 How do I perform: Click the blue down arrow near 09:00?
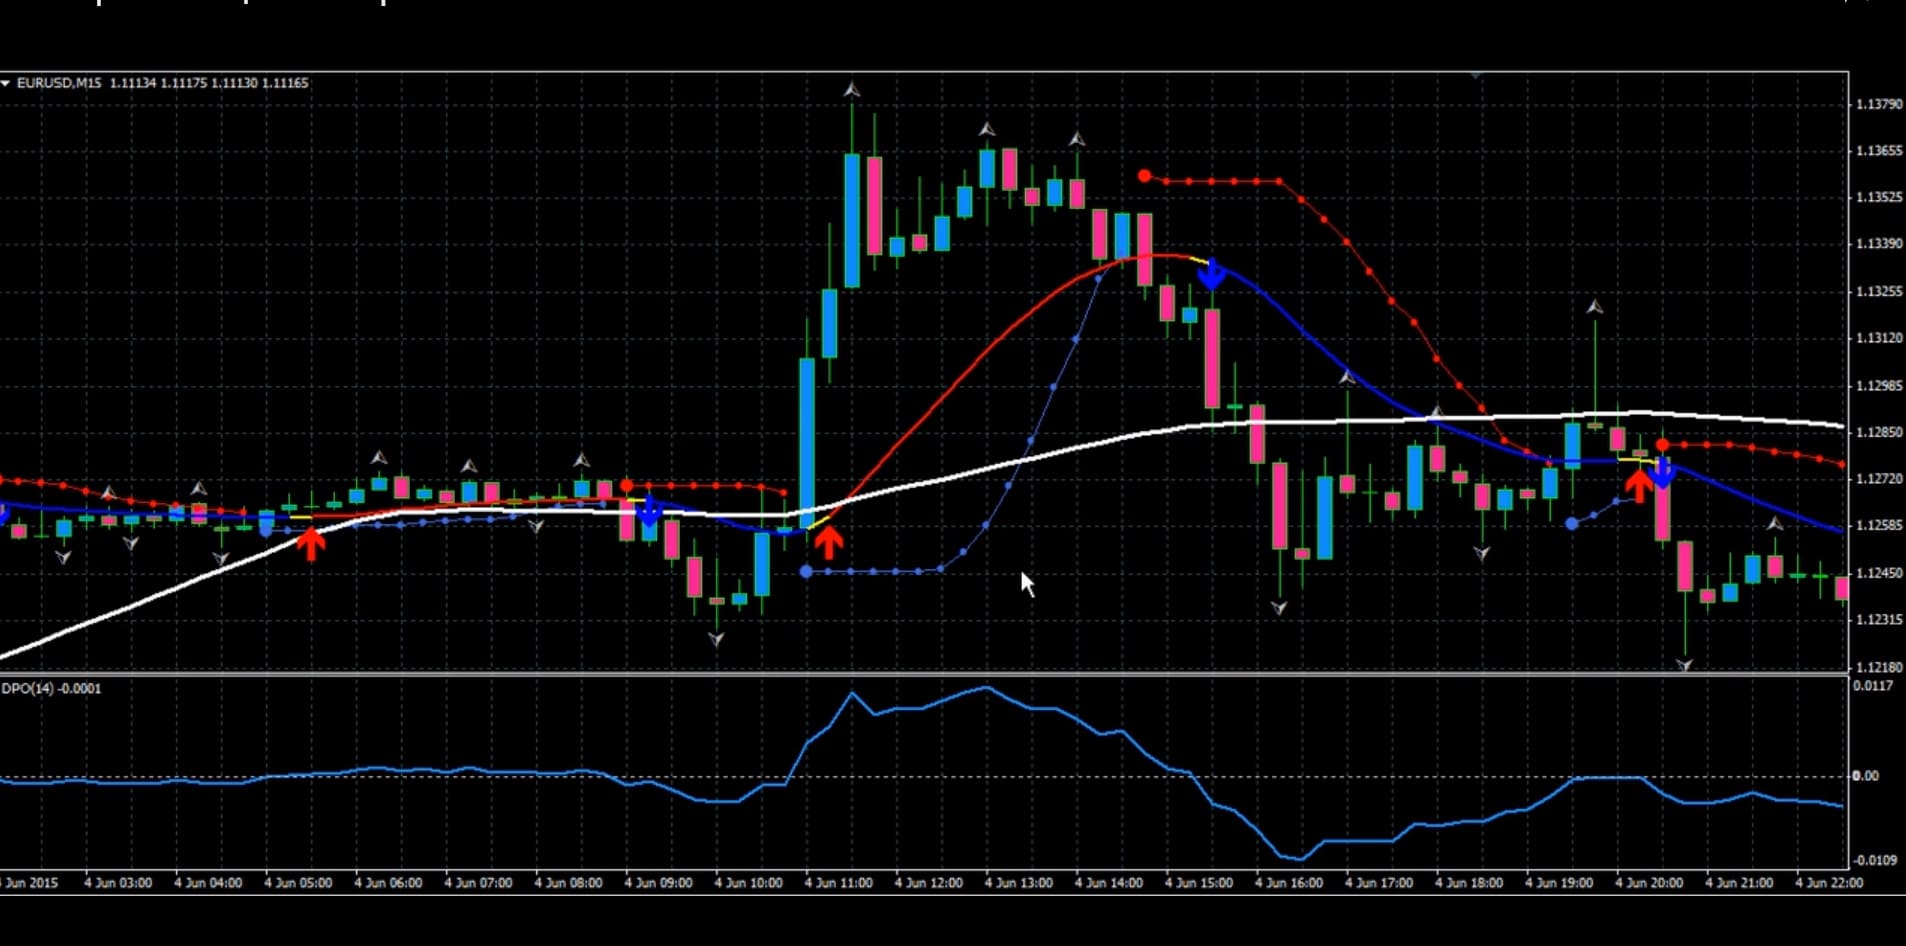[x=649, y=511]
